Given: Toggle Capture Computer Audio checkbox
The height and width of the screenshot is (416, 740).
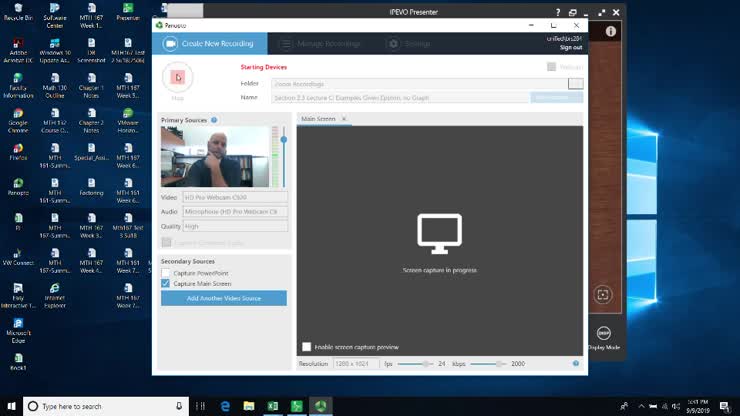Looking at the screenshot, I should [166, 242].
